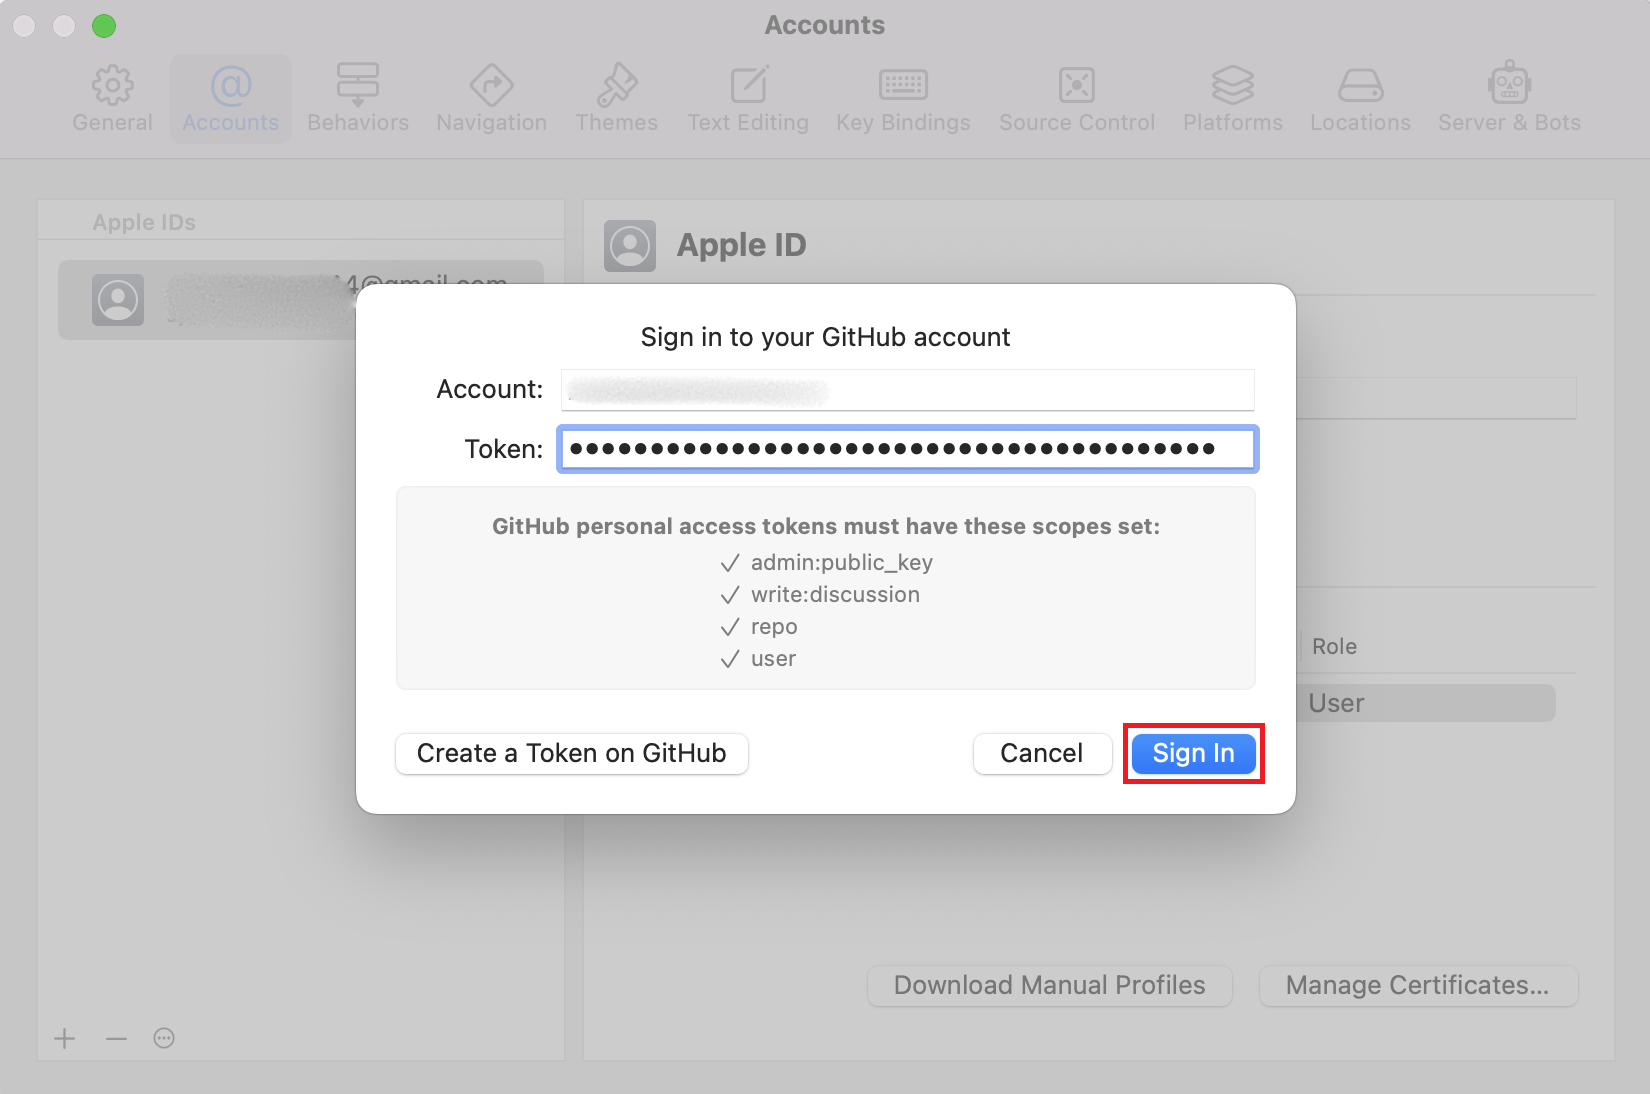Select the User role row
The image size is (1650, 1094).
(1426, 703)
